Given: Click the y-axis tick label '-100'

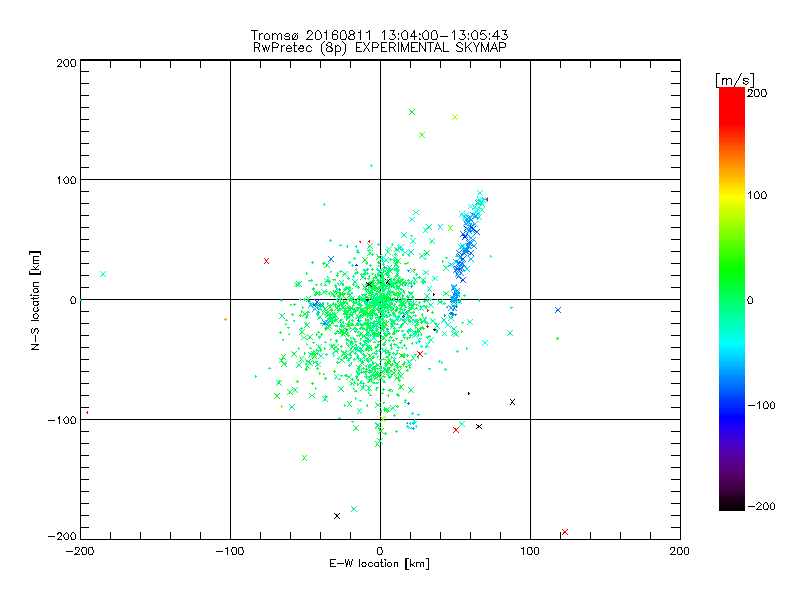Looking at the screenshot, I should point(62,420).
